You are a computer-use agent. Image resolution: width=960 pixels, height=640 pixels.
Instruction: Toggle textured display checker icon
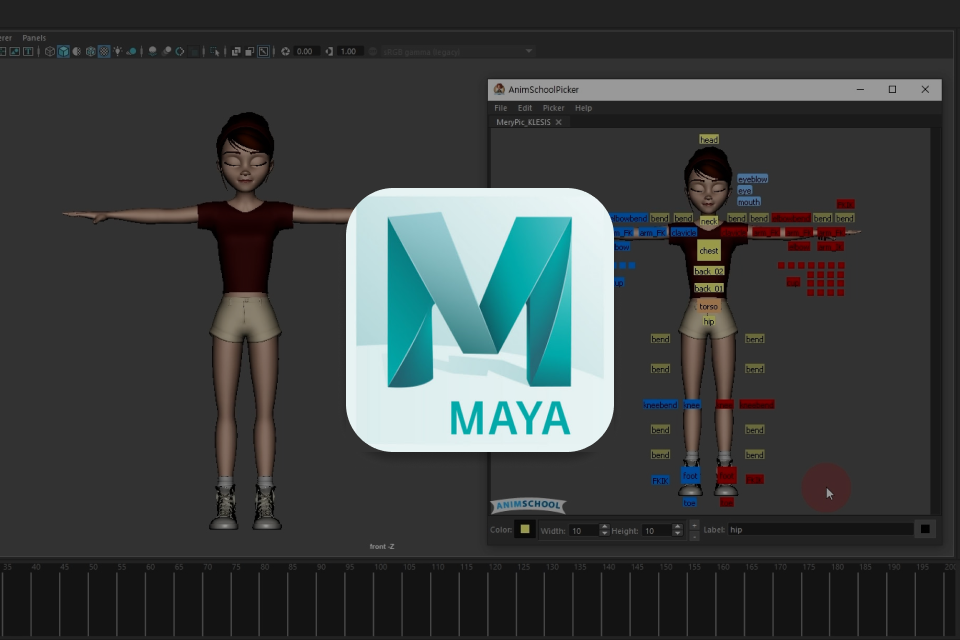[104, 51]
